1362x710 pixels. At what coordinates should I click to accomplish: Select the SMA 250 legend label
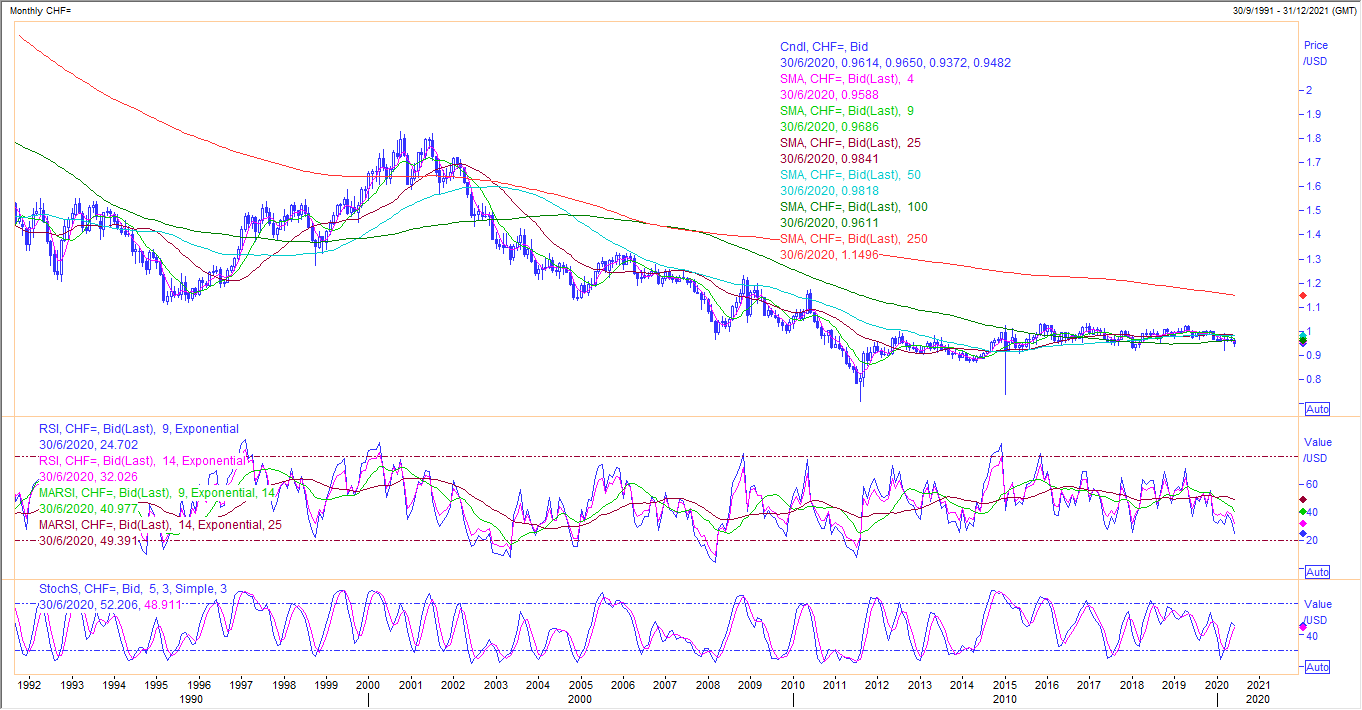click(x=853, y=239)
